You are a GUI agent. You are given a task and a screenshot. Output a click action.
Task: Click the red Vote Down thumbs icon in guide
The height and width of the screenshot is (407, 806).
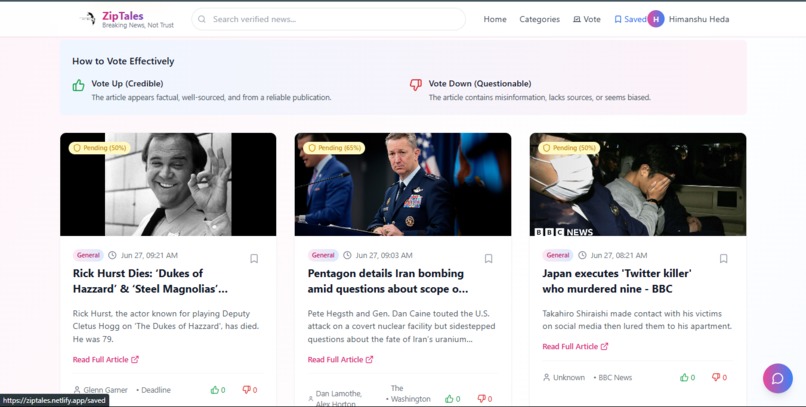(x=415, y=85)
